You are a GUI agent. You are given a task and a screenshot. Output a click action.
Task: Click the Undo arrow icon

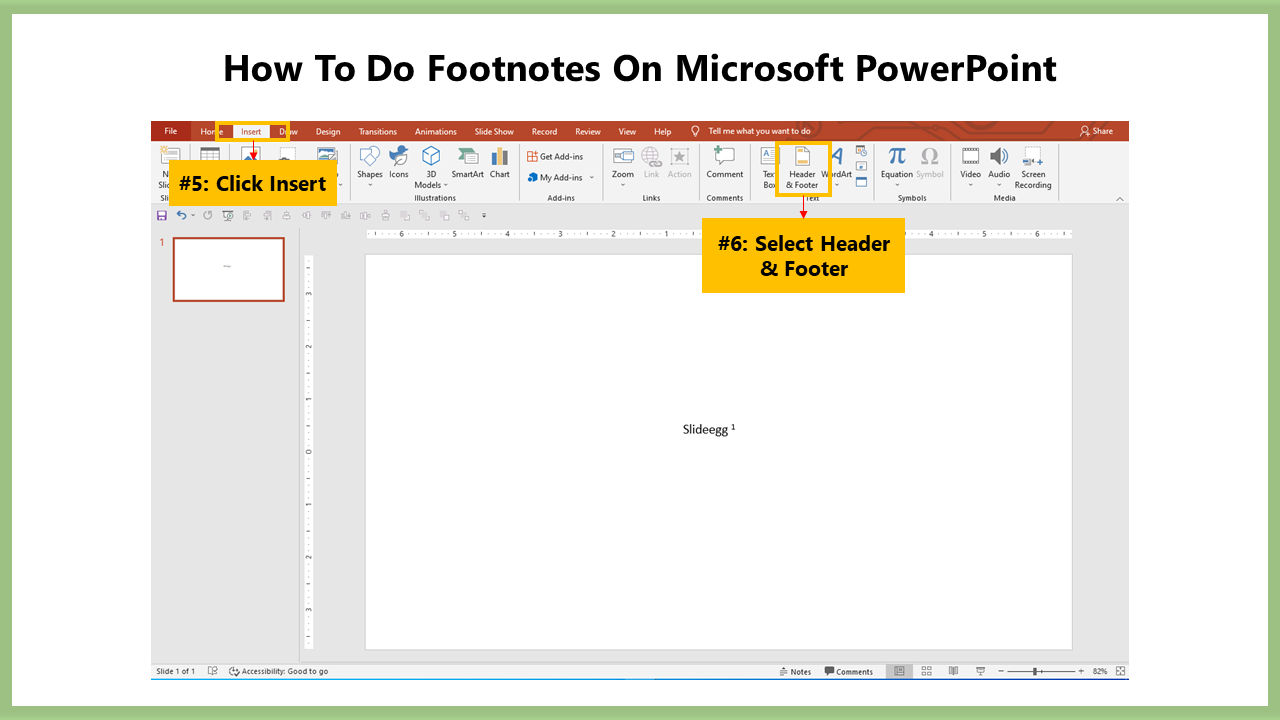click(x=181, y=215)
